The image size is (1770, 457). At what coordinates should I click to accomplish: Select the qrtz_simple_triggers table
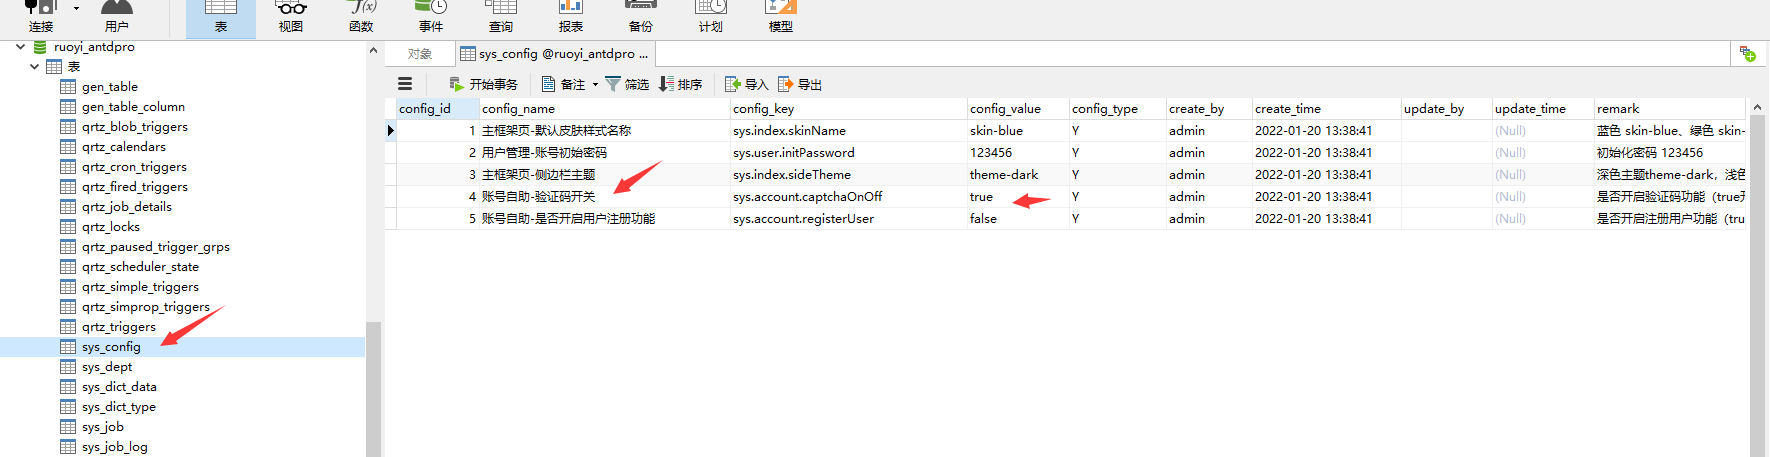(140, 287)
